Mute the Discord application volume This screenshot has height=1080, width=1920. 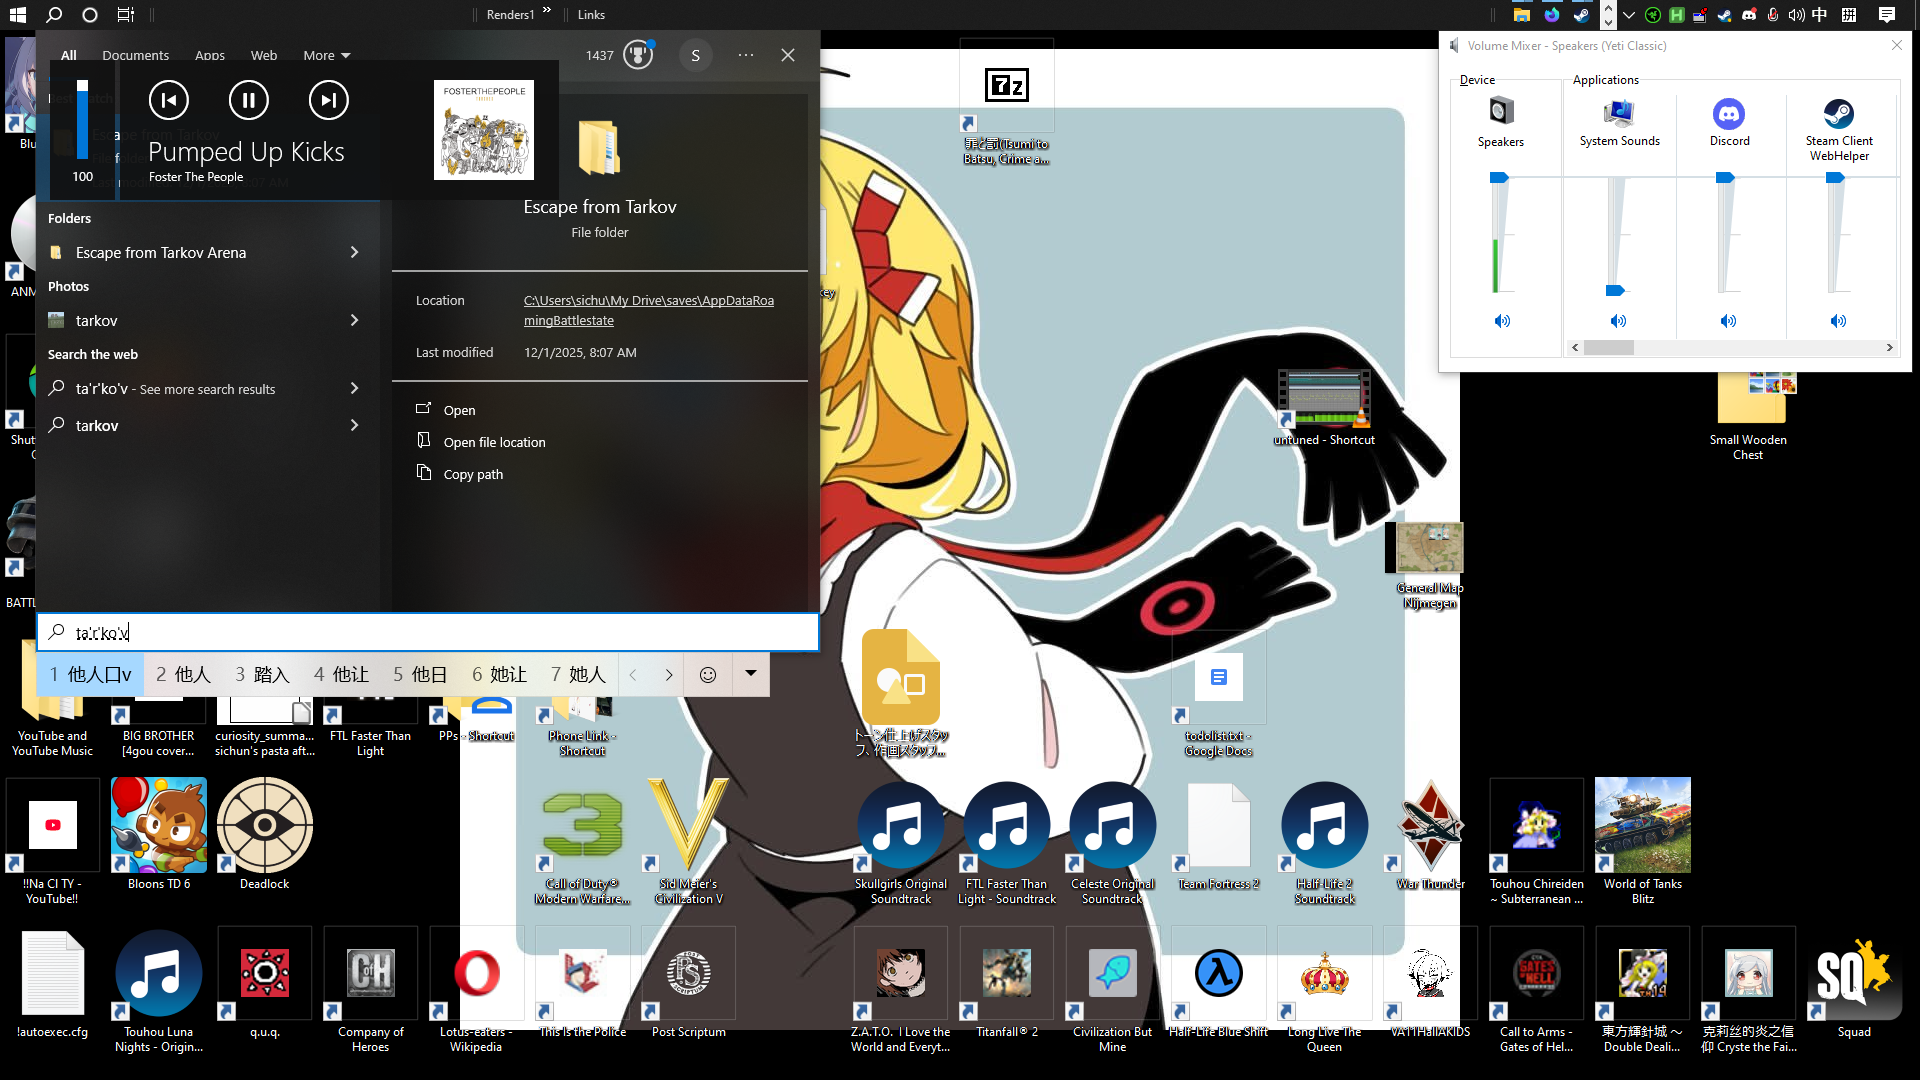pos(1728,321)
